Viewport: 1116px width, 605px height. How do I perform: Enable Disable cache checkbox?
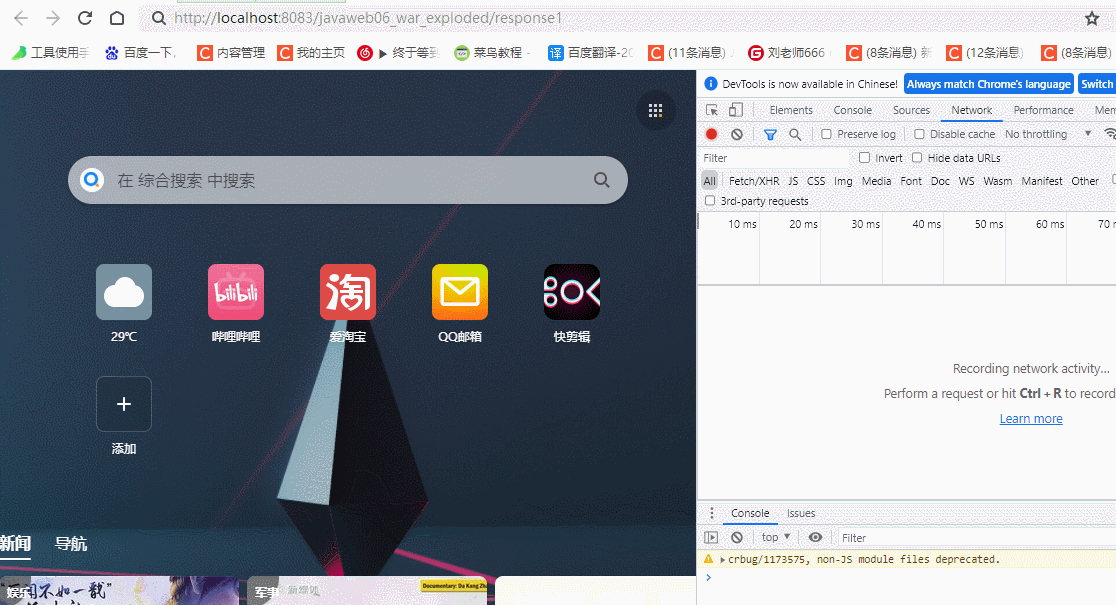[920, 134]
